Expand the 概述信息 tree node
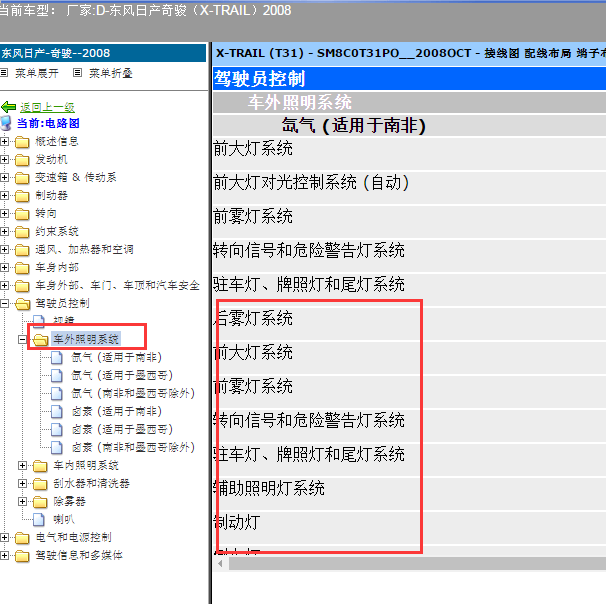This screenshot has height=604, width=606. pyautogui.click(x=4, y=141)
